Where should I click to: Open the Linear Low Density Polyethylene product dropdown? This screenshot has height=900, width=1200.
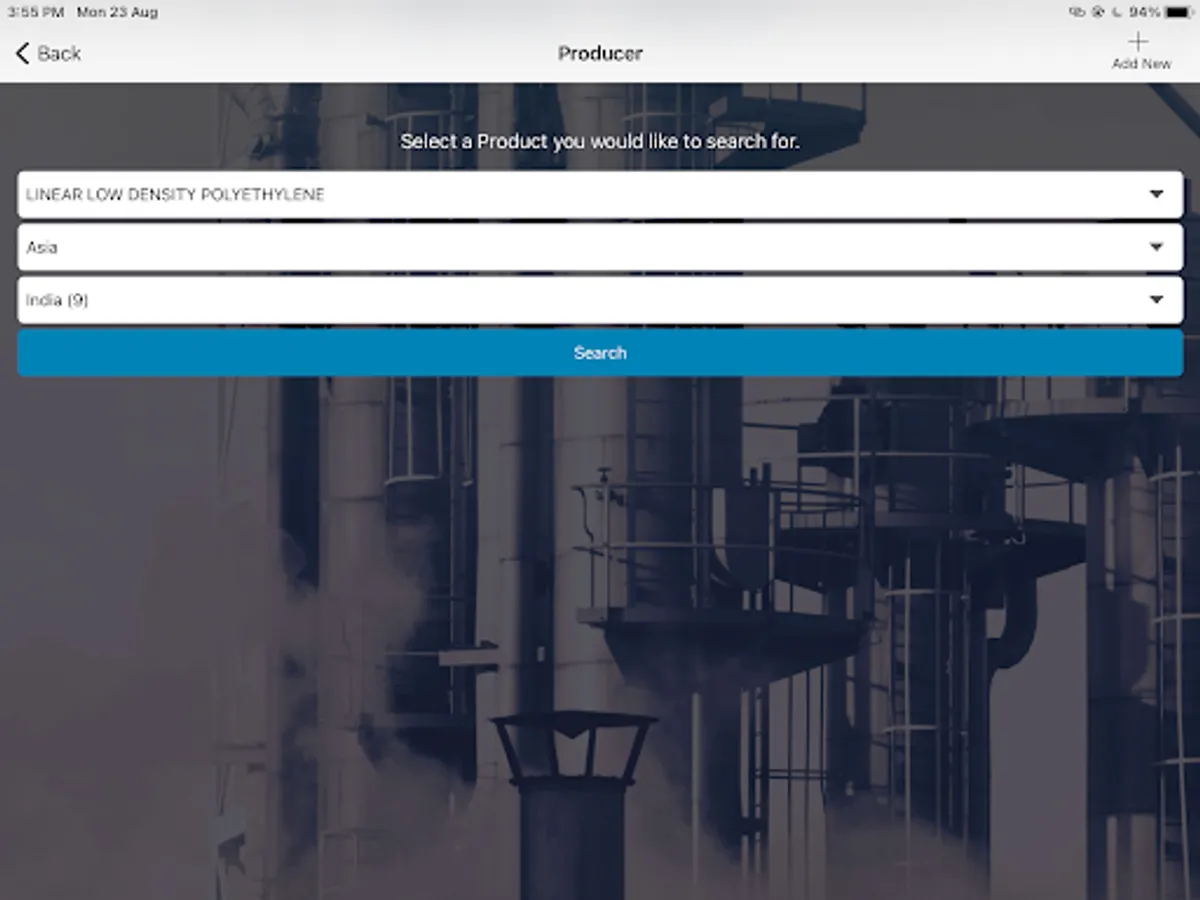click(x=600, y=194)
